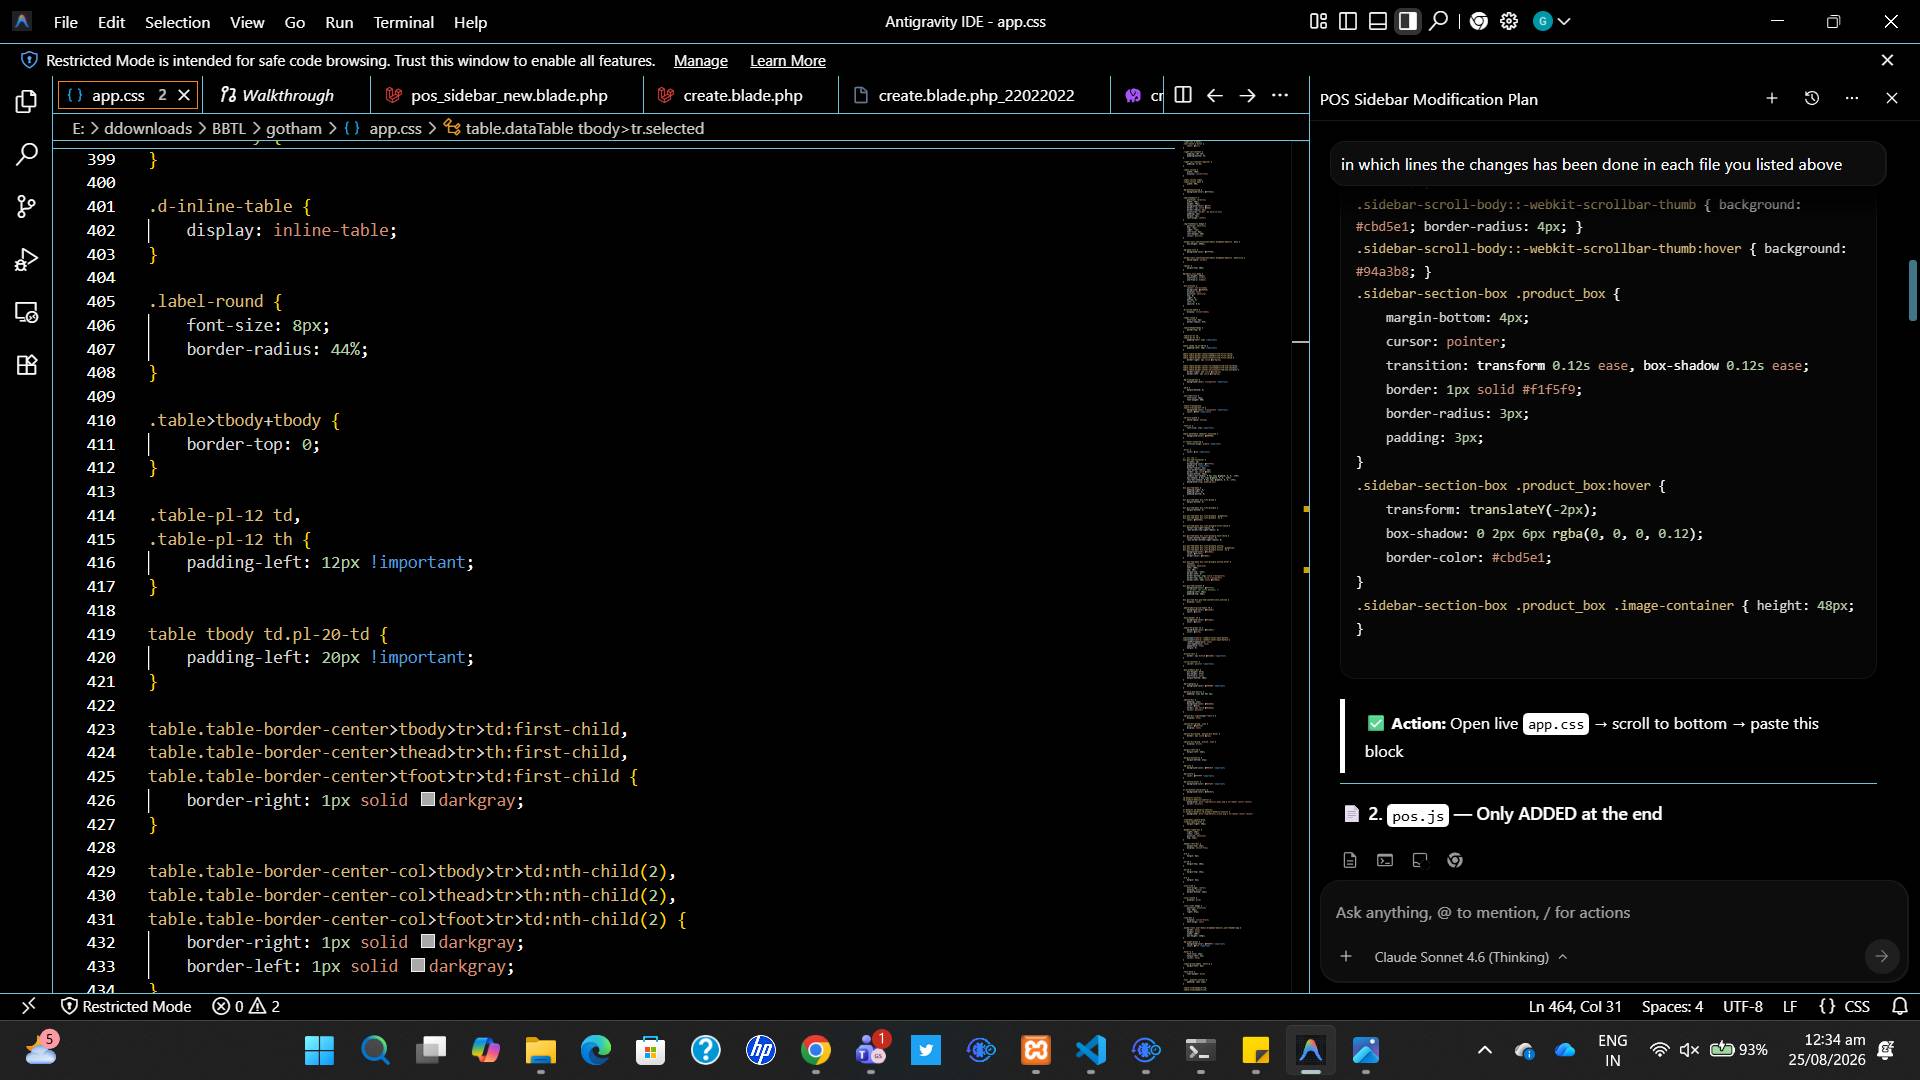Click the Manage link in restricted banner

tap(700, 61)
